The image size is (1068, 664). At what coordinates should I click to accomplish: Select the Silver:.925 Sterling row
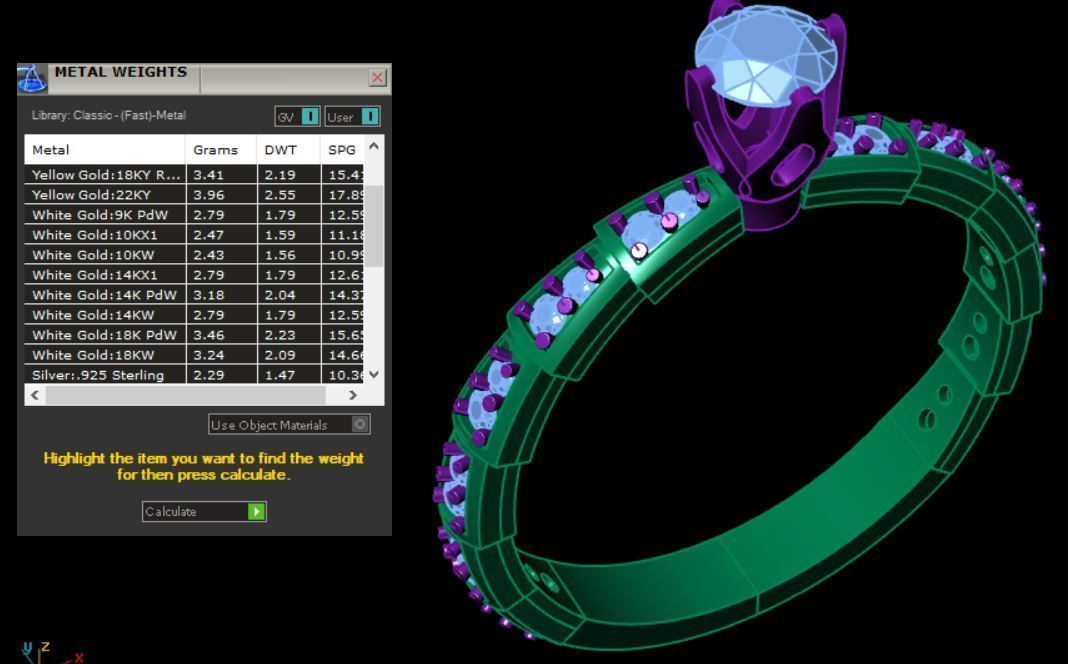tap(194, 375)
